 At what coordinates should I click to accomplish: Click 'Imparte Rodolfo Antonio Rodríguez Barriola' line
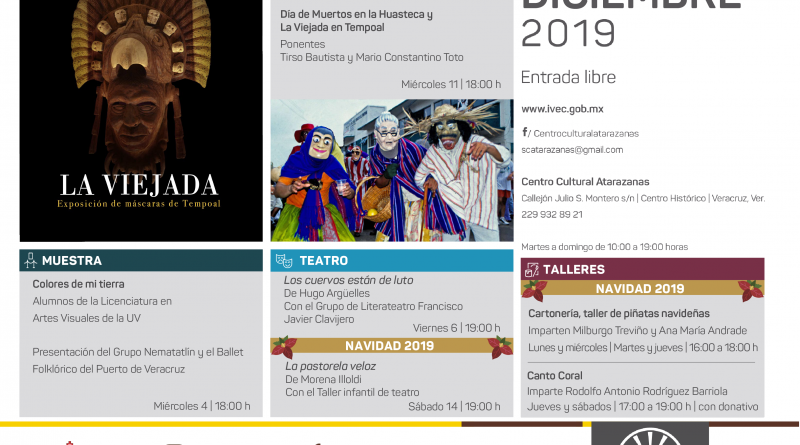(x=627, y=391)
